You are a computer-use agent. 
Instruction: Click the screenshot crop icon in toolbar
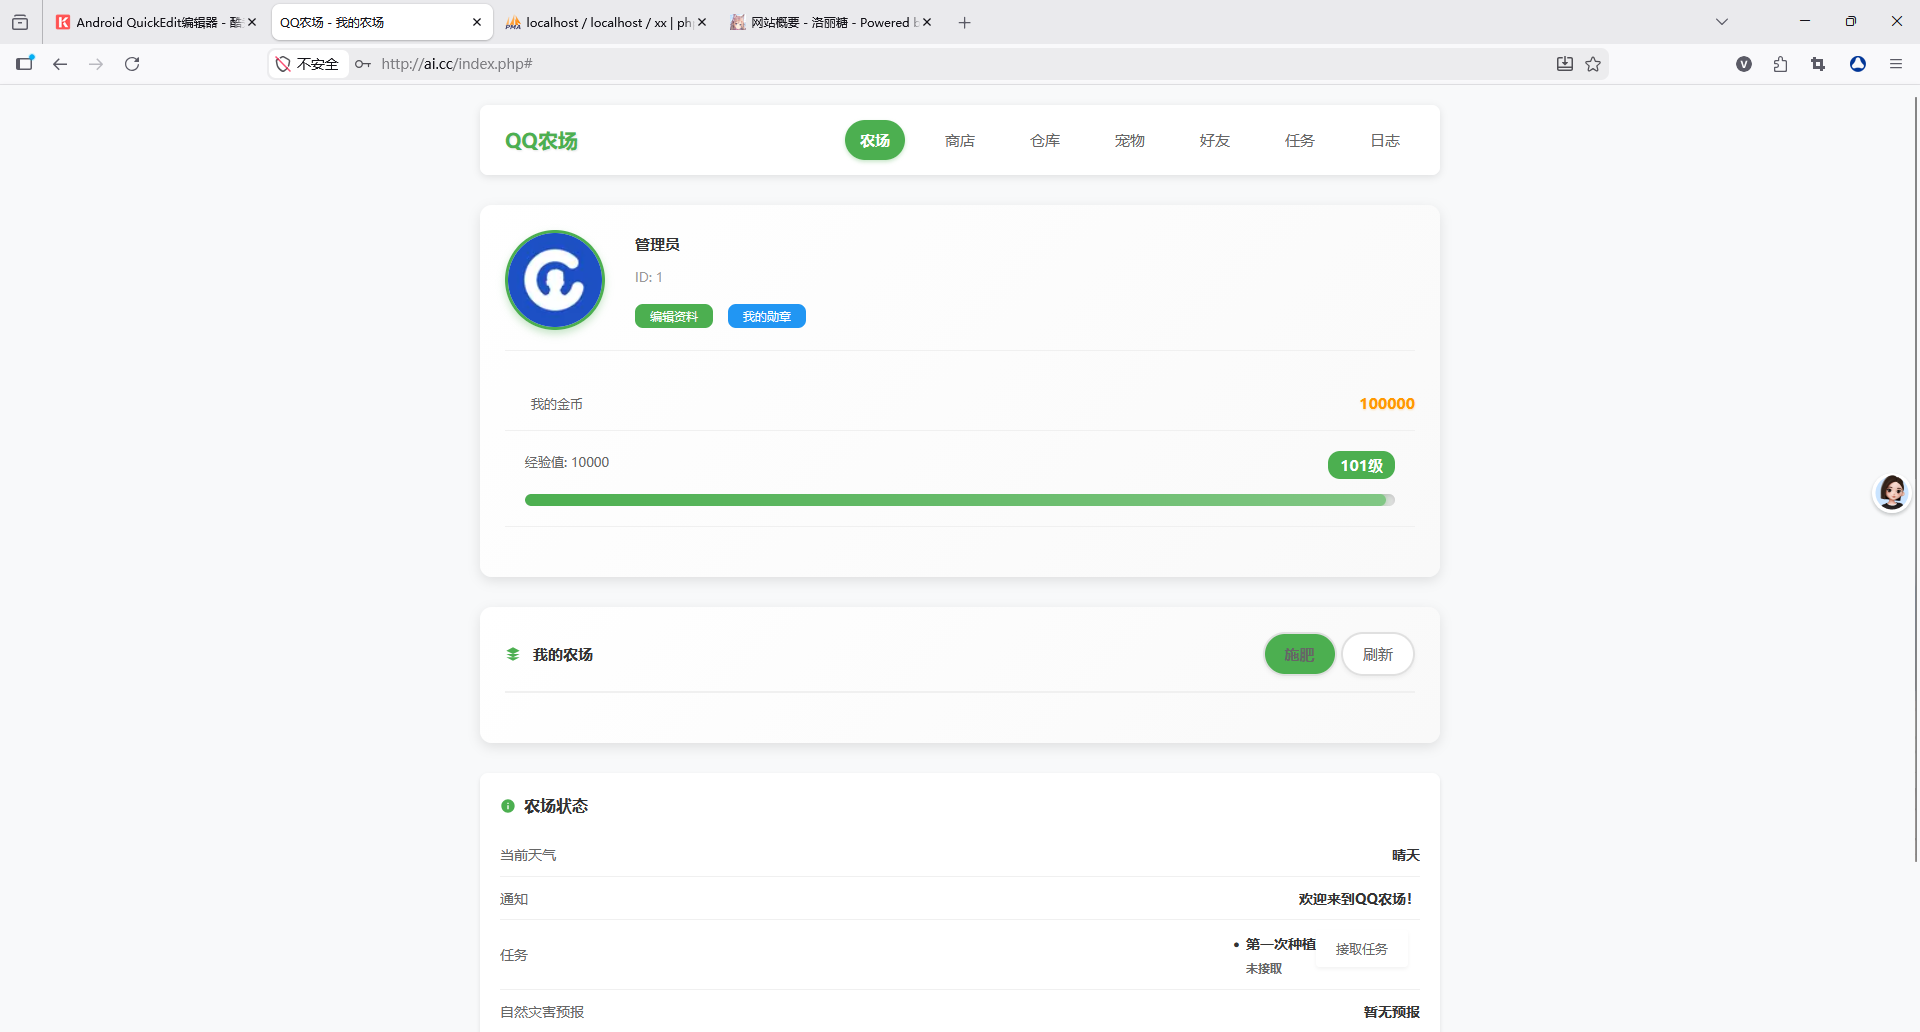point(1818,64)
